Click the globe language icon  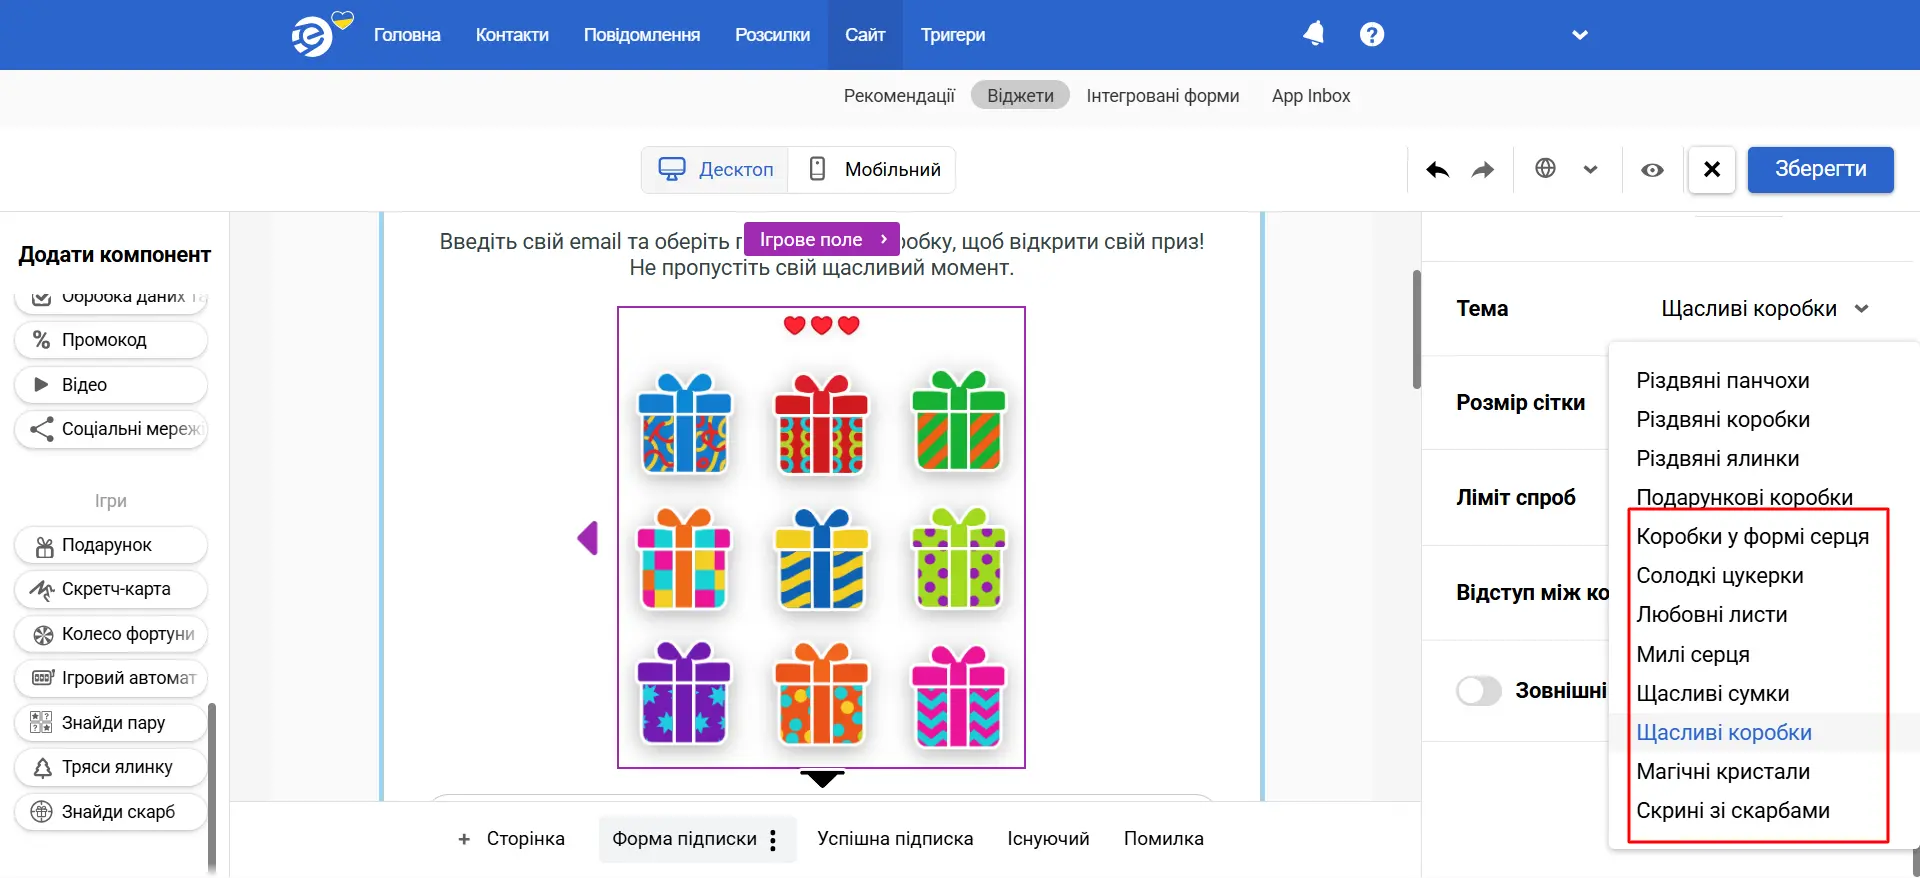(x=1545, y=169)
